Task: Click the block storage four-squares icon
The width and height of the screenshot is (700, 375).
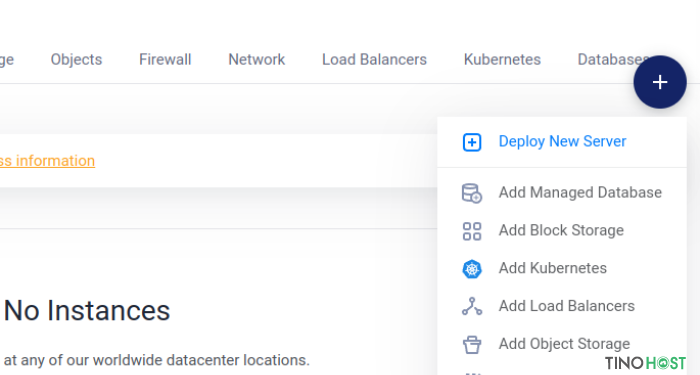Action: pos(472,231)
